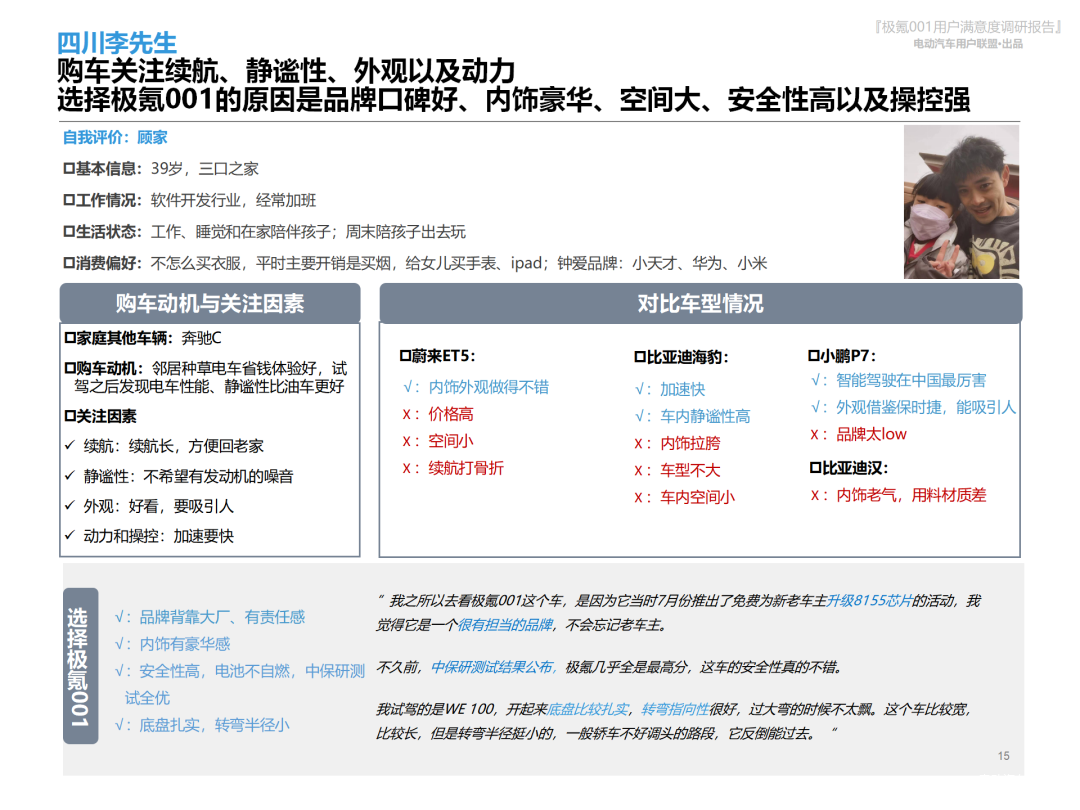The width and height of the screenshot is (1080, 810).
Task: Click the square bullet before 基本信息
Action: 69,169
